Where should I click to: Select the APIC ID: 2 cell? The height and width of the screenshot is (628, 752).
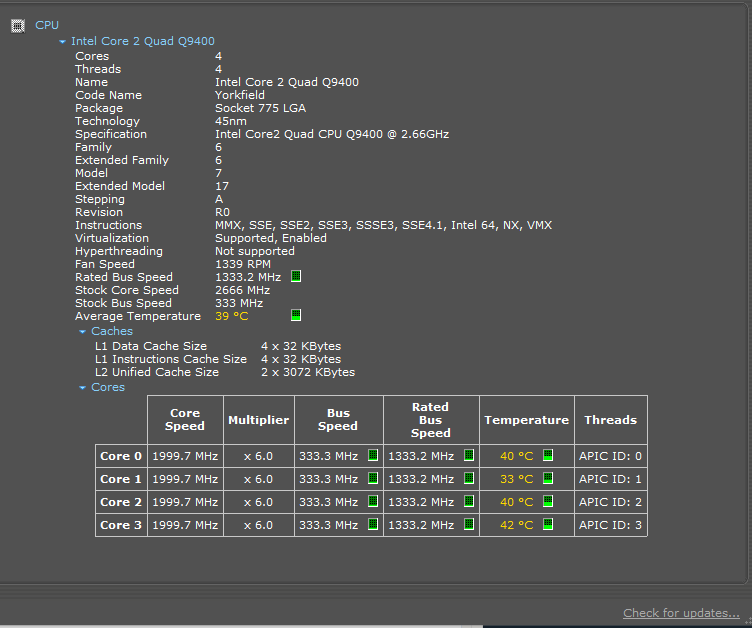610,502
